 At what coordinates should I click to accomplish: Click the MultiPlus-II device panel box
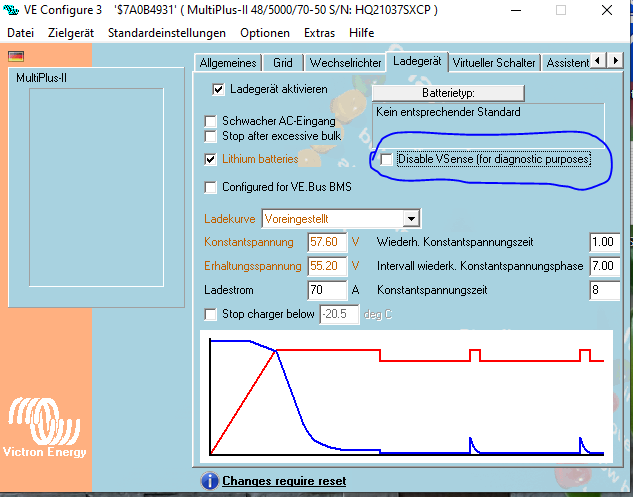(96, 187)
